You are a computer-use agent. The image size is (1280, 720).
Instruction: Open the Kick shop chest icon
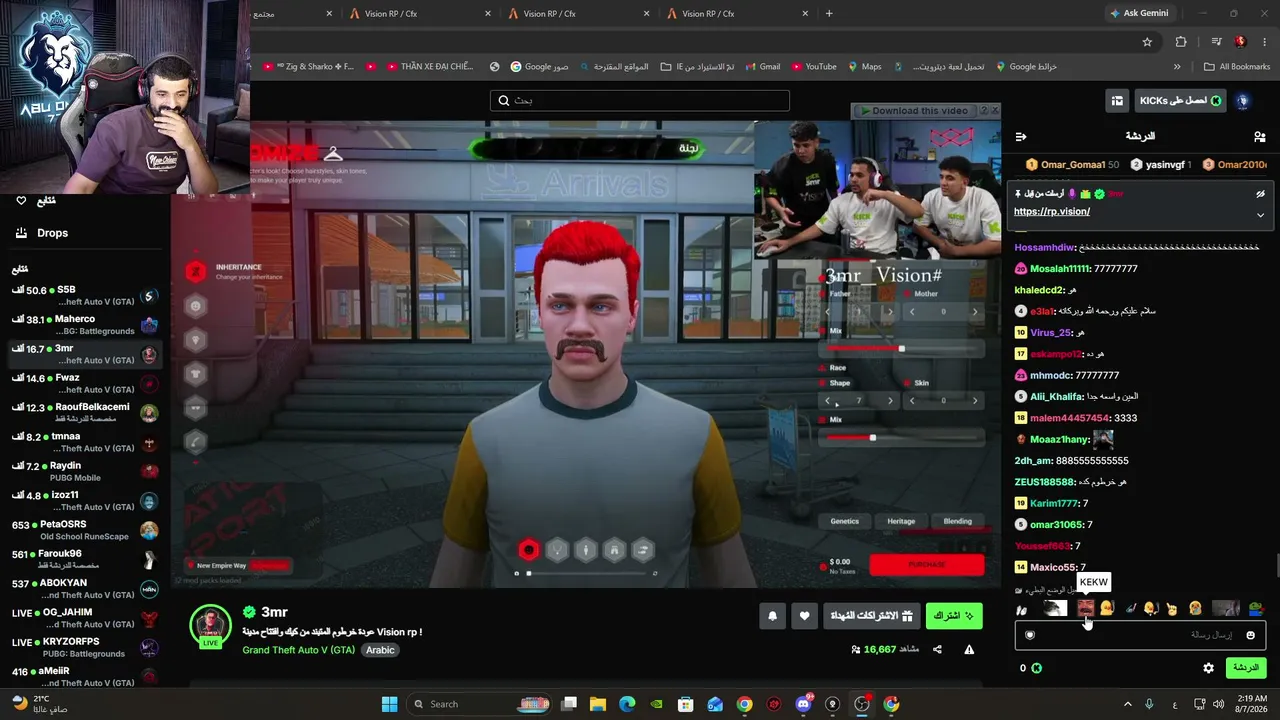[x=1117, y=101]
